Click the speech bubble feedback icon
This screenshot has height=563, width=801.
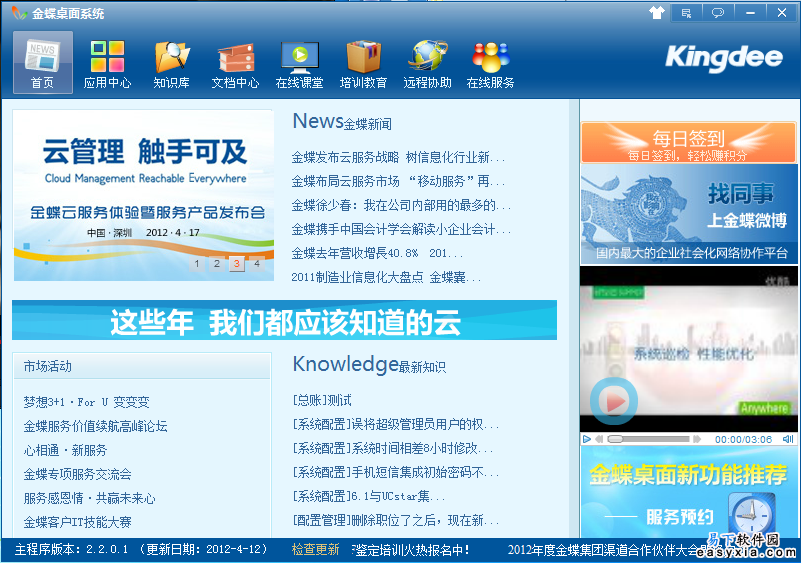[717, 13]
